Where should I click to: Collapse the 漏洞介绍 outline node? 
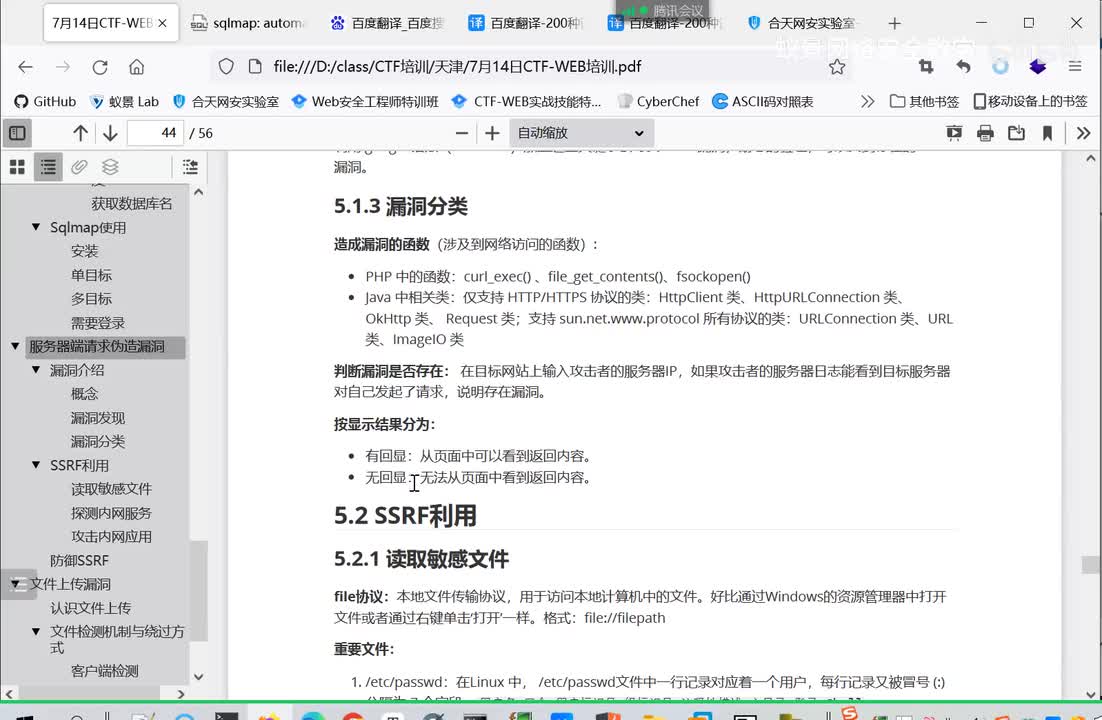(x=36, y=370)
